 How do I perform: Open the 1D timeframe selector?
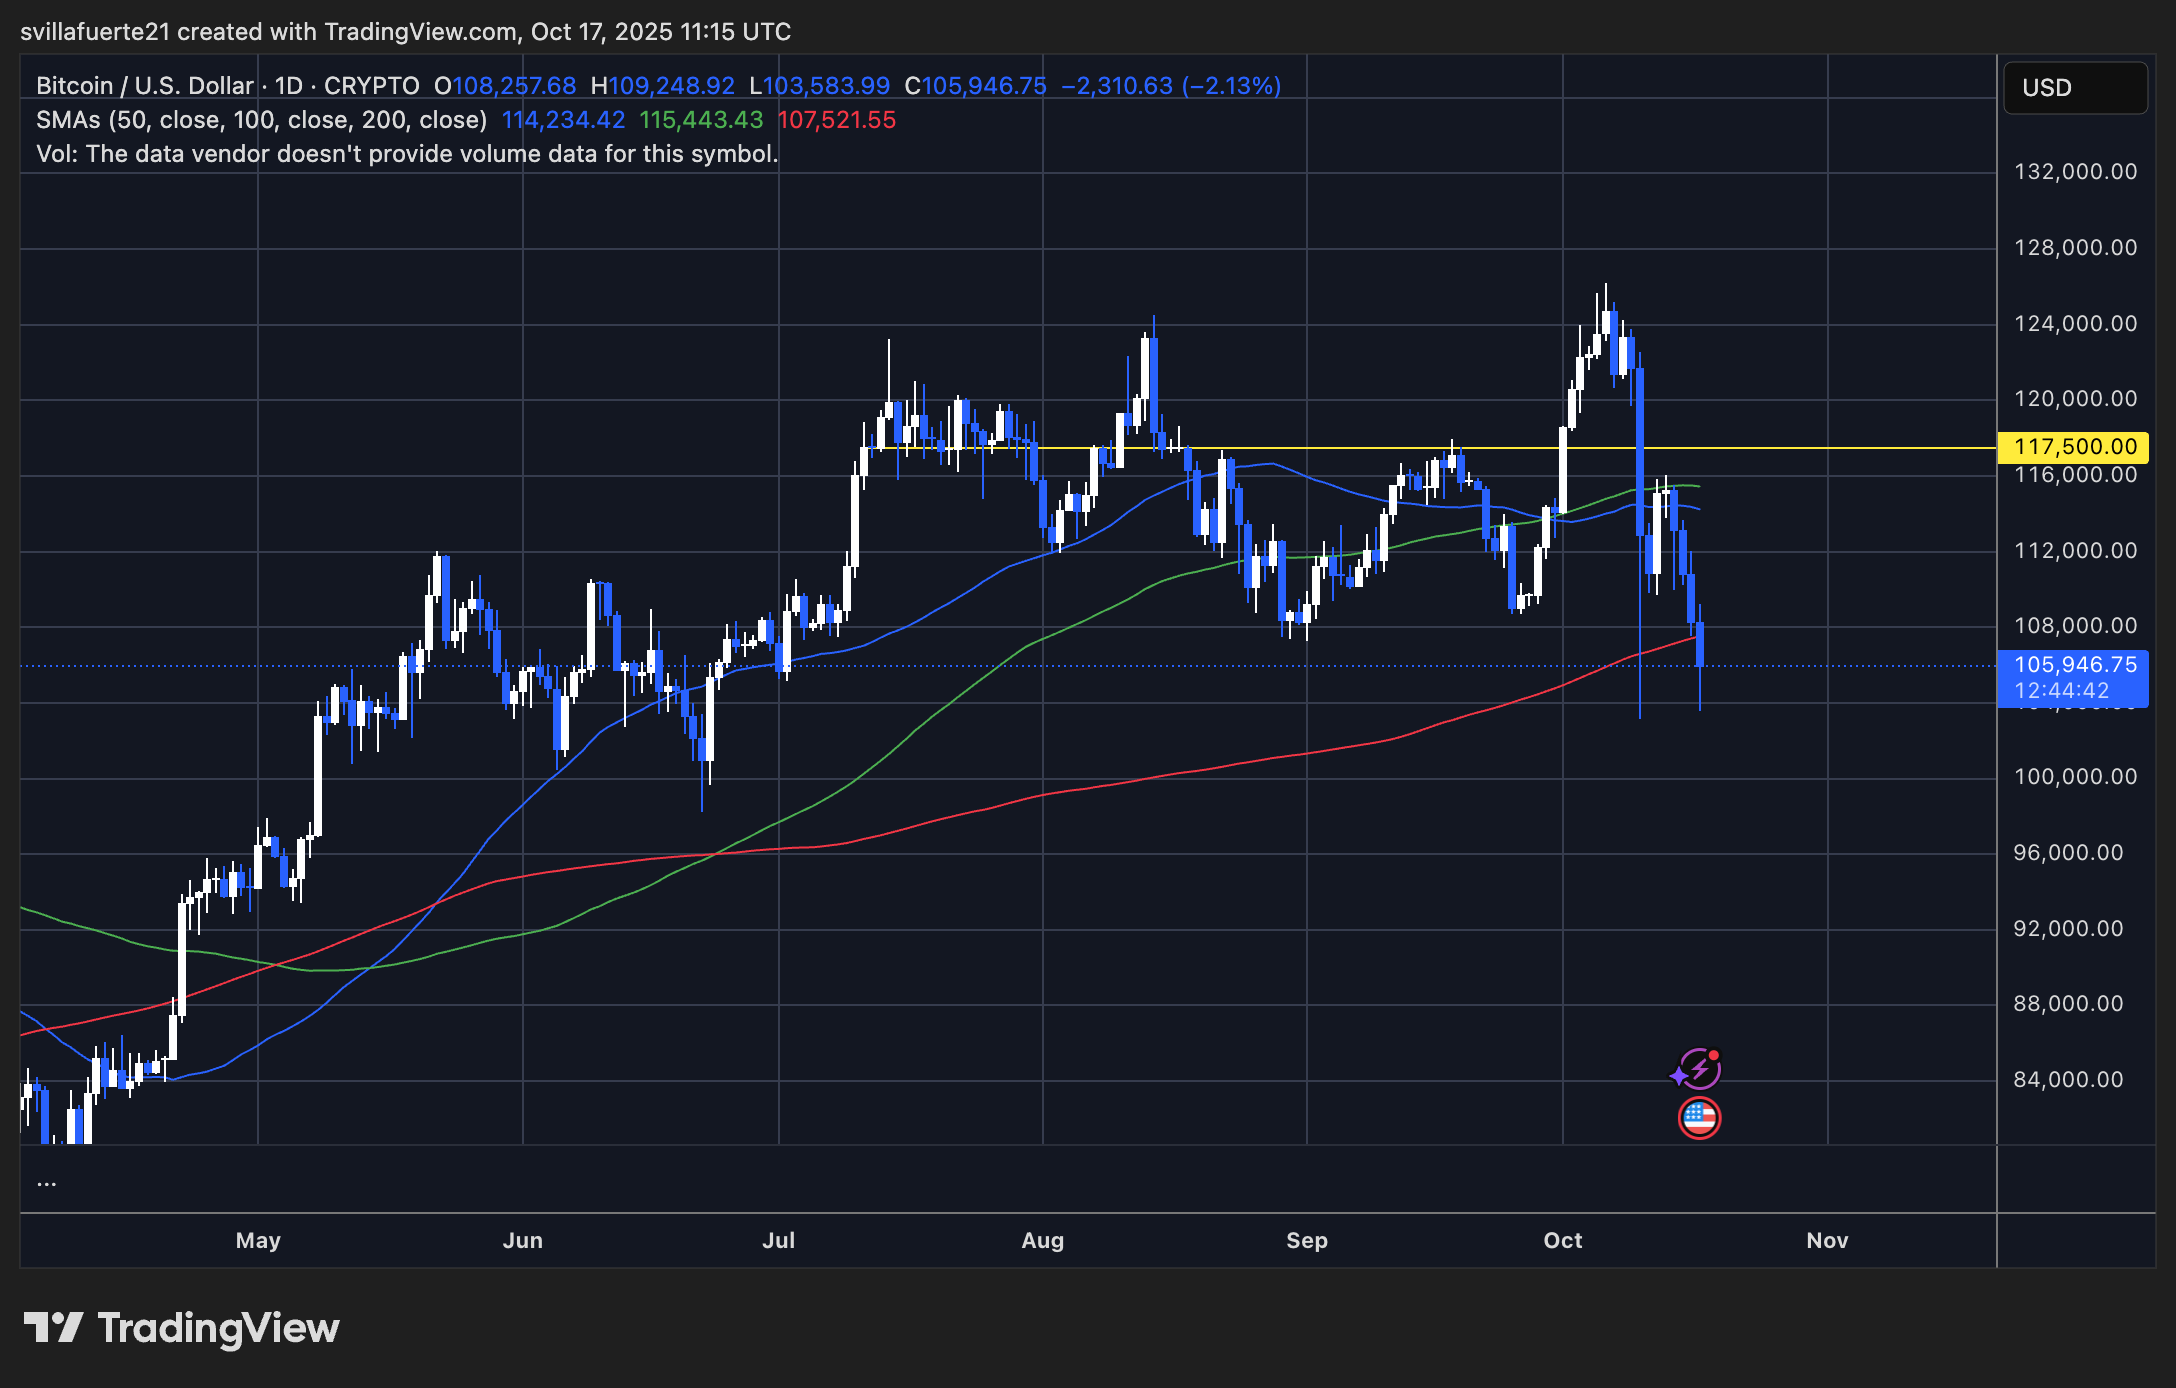[x=285, y=86]
